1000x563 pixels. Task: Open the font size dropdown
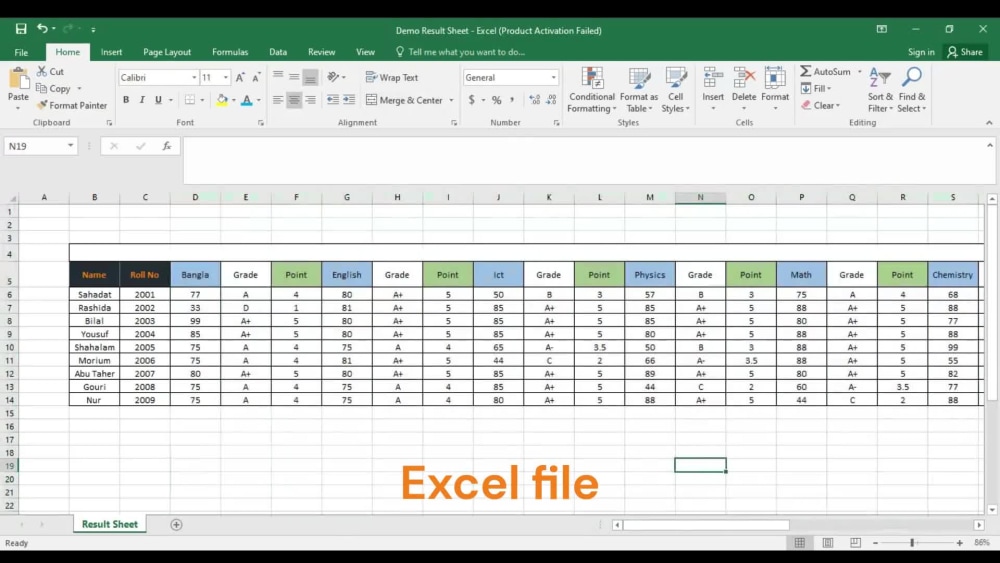226,77
